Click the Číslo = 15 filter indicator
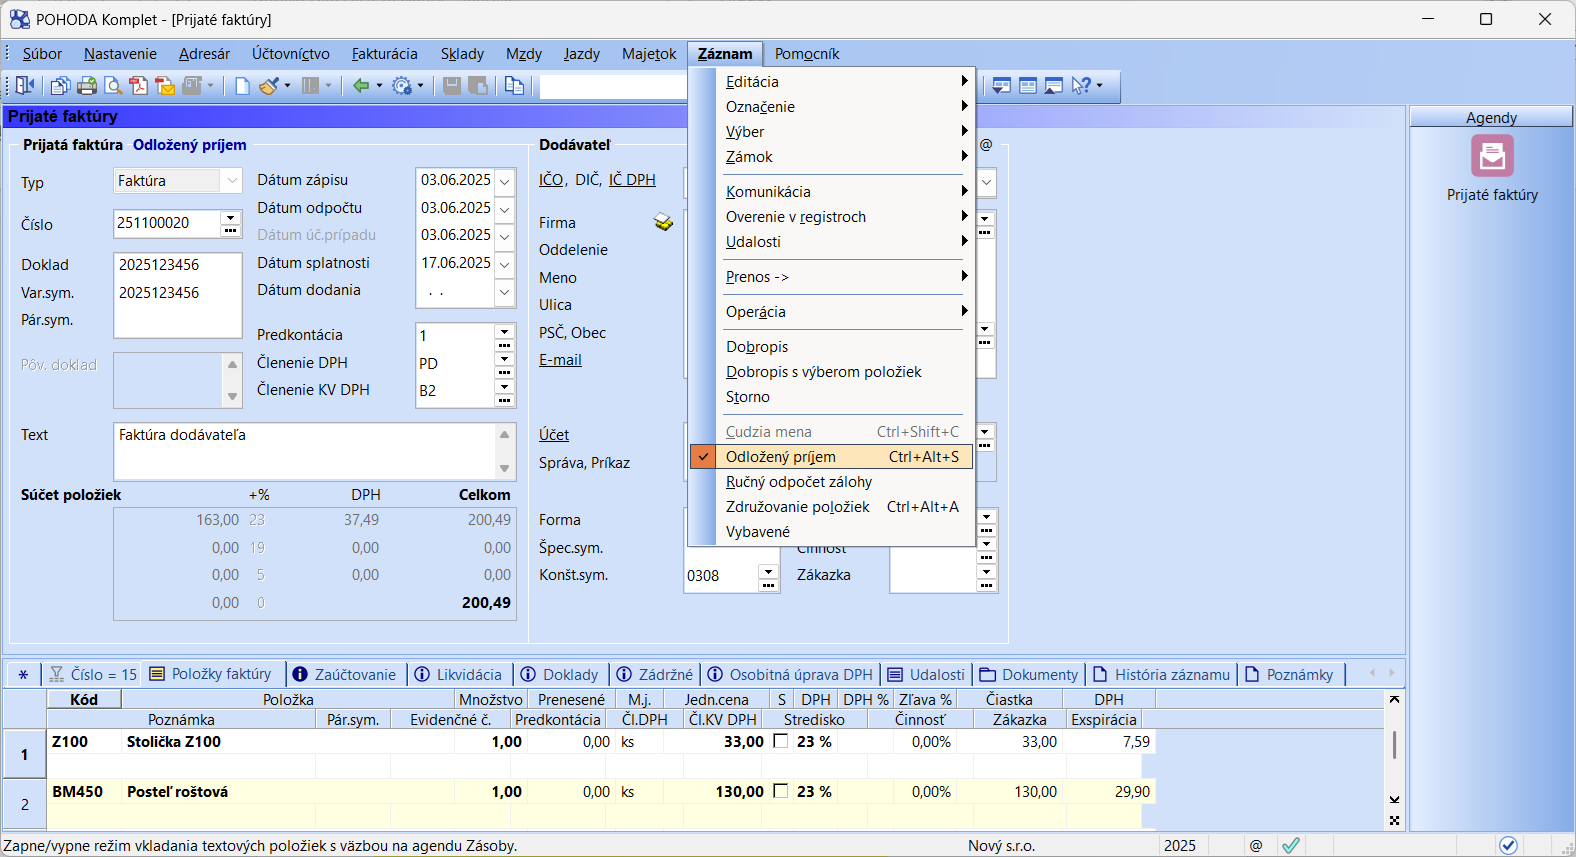Image resolution: width=1576 pixels, height=857 pixels. (93, 675)
